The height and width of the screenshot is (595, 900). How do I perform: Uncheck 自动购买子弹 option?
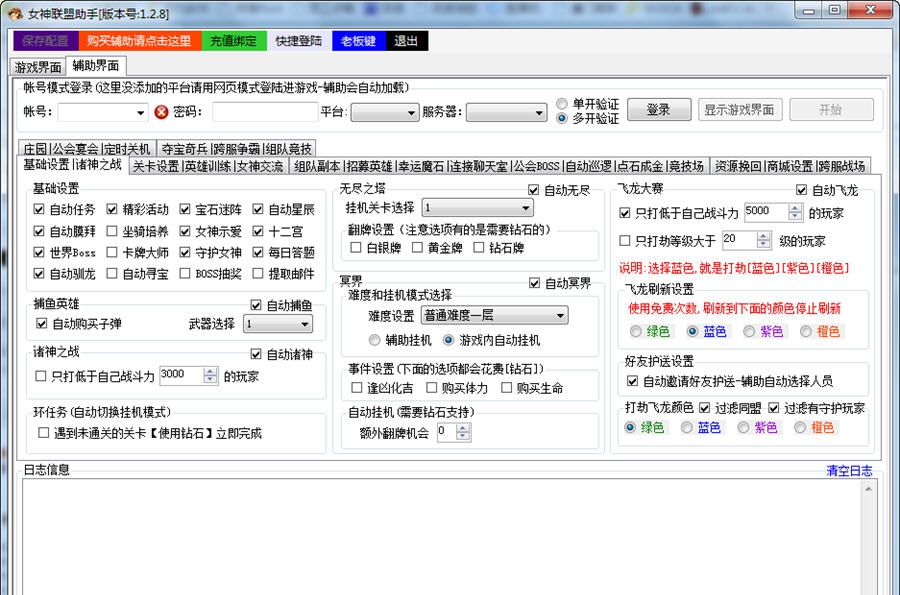pos(42,324)
